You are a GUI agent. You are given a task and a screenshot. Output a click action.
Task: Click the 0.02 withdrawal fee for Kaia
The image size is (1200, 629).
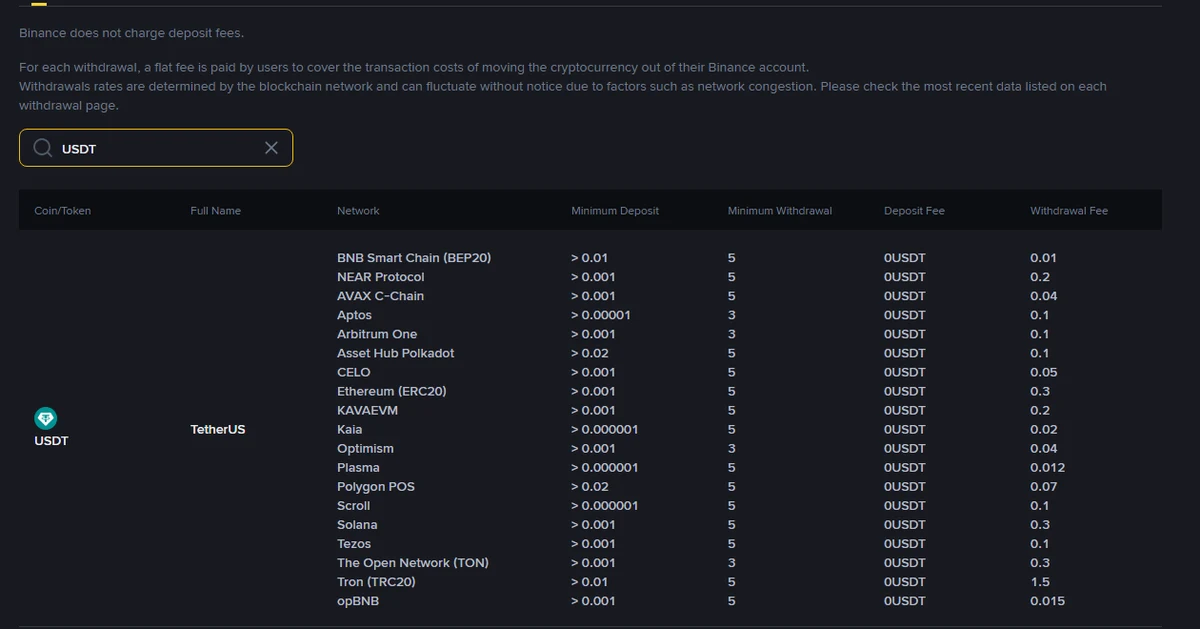pos(1043,429)
